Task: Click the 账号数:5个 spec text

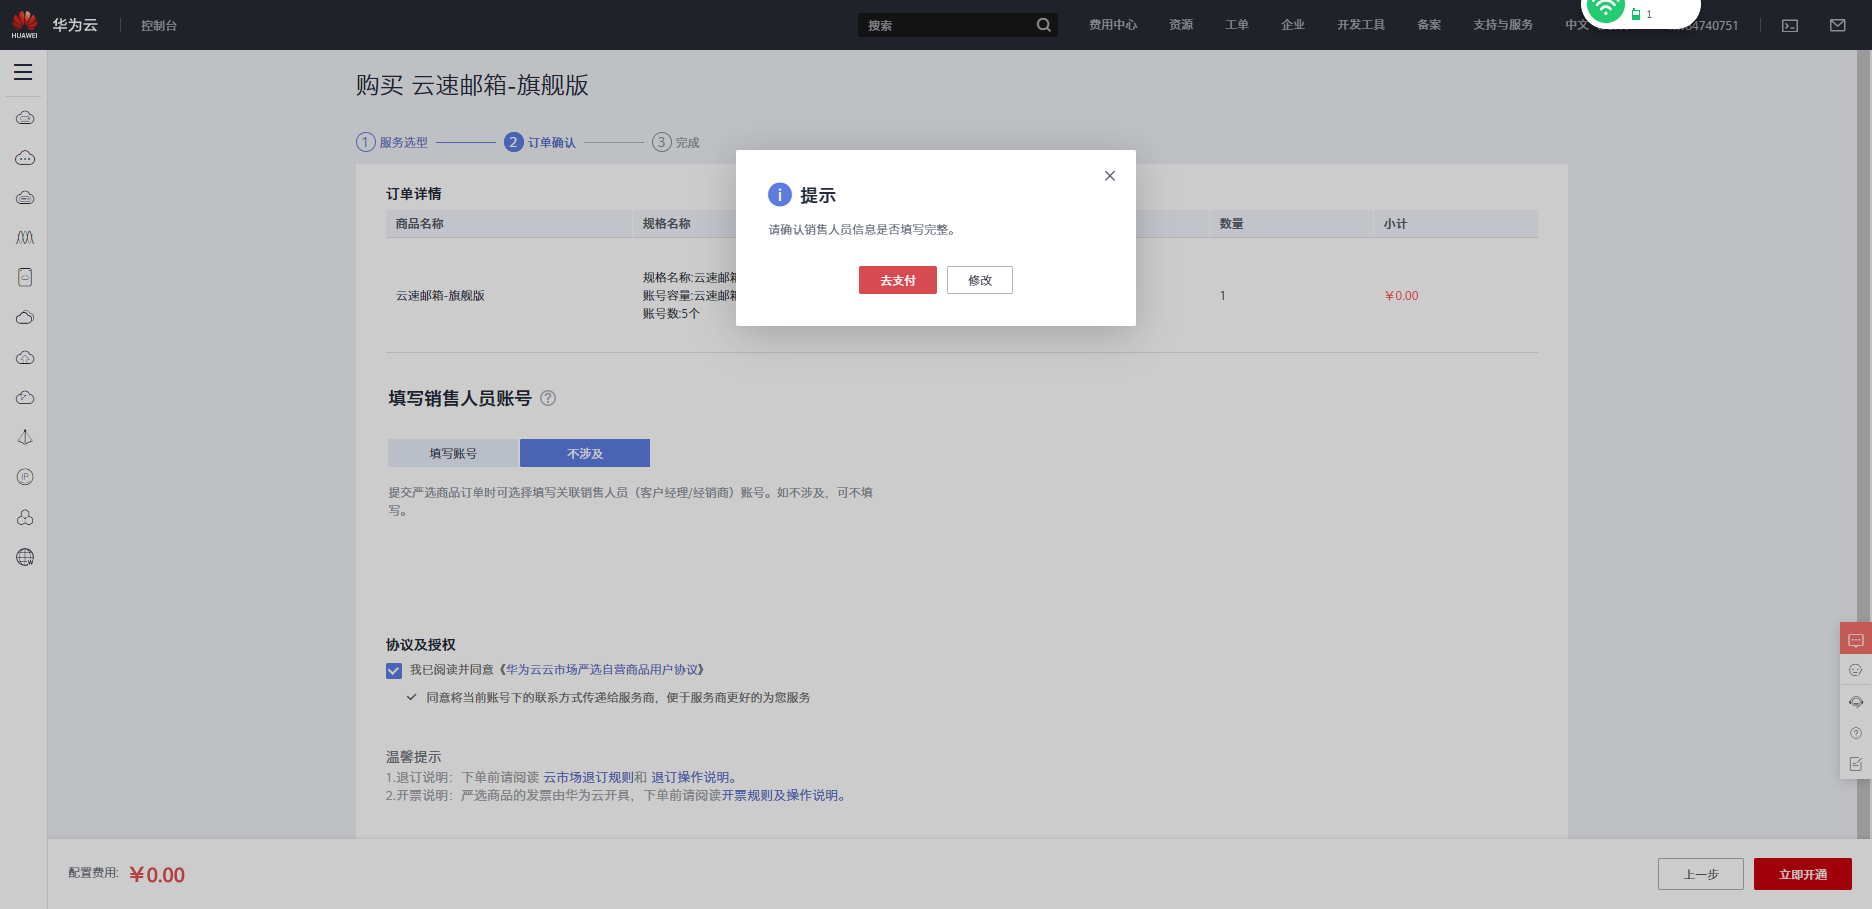Action: (671, 314)
